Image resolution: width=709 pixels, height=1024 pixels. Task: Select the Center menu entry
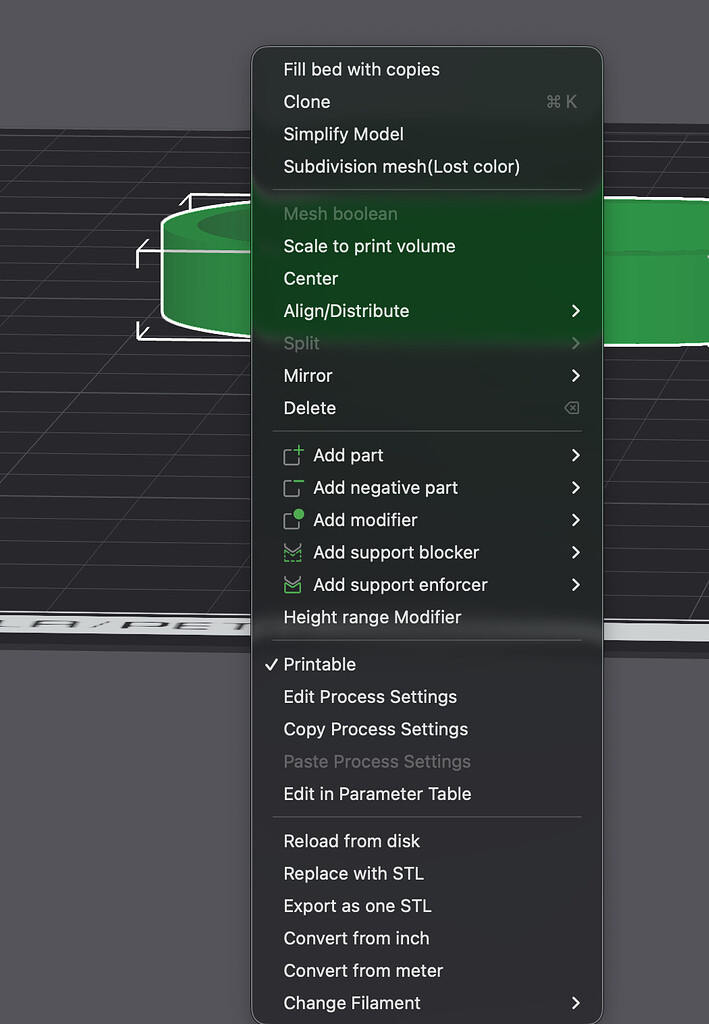click(x=311, y=278)
